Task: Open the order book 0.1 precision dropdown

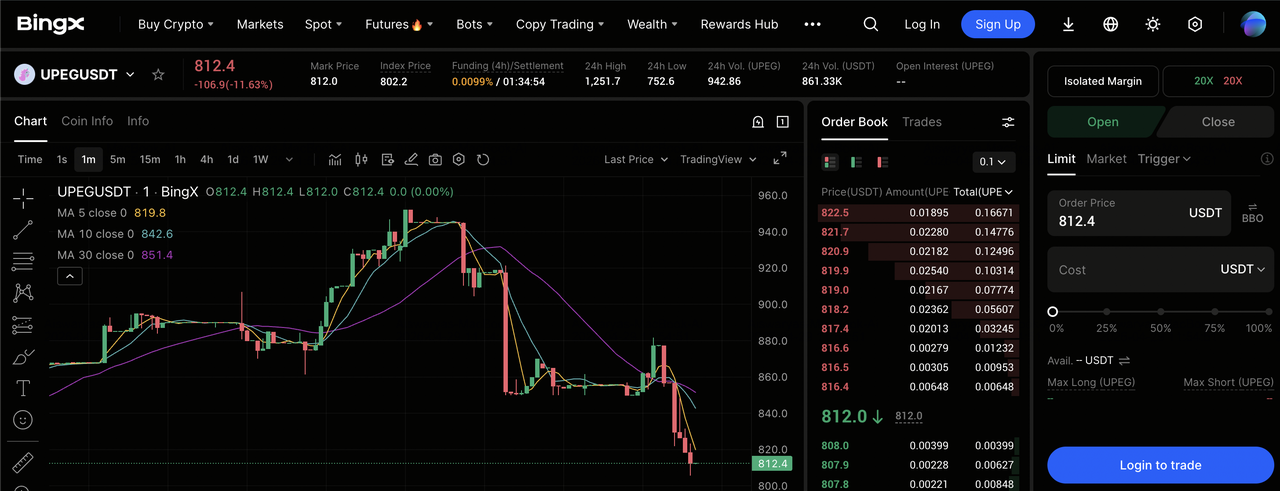Action: 994,162
